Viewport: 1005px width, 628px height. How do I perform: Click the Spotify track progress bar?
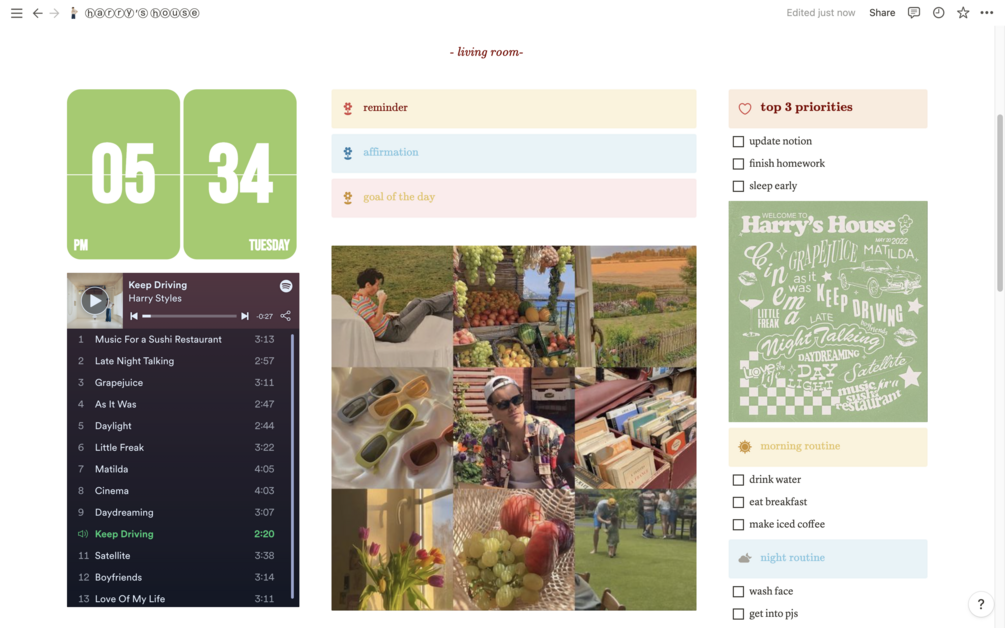[189, 316]
